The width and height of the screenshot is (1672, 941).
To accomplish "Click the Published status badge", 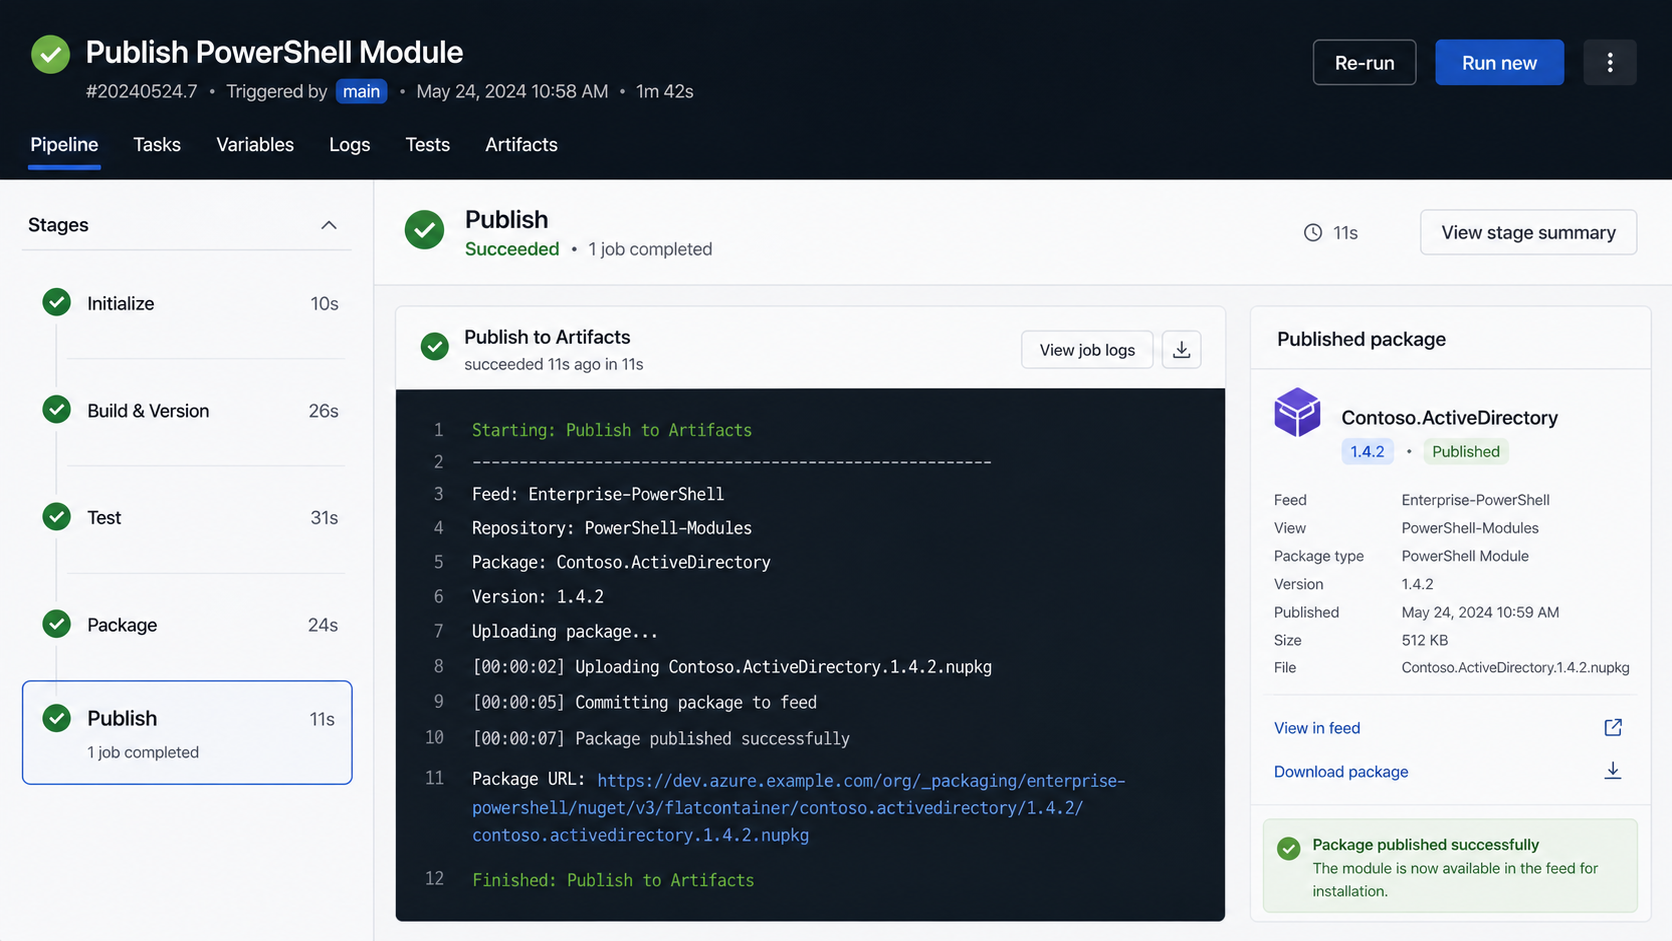I will (1465, 451).
